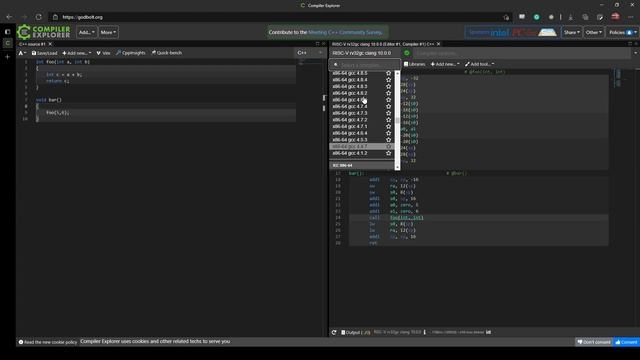
Task: Open code in Quick-bench
Action: pos(167,53)
